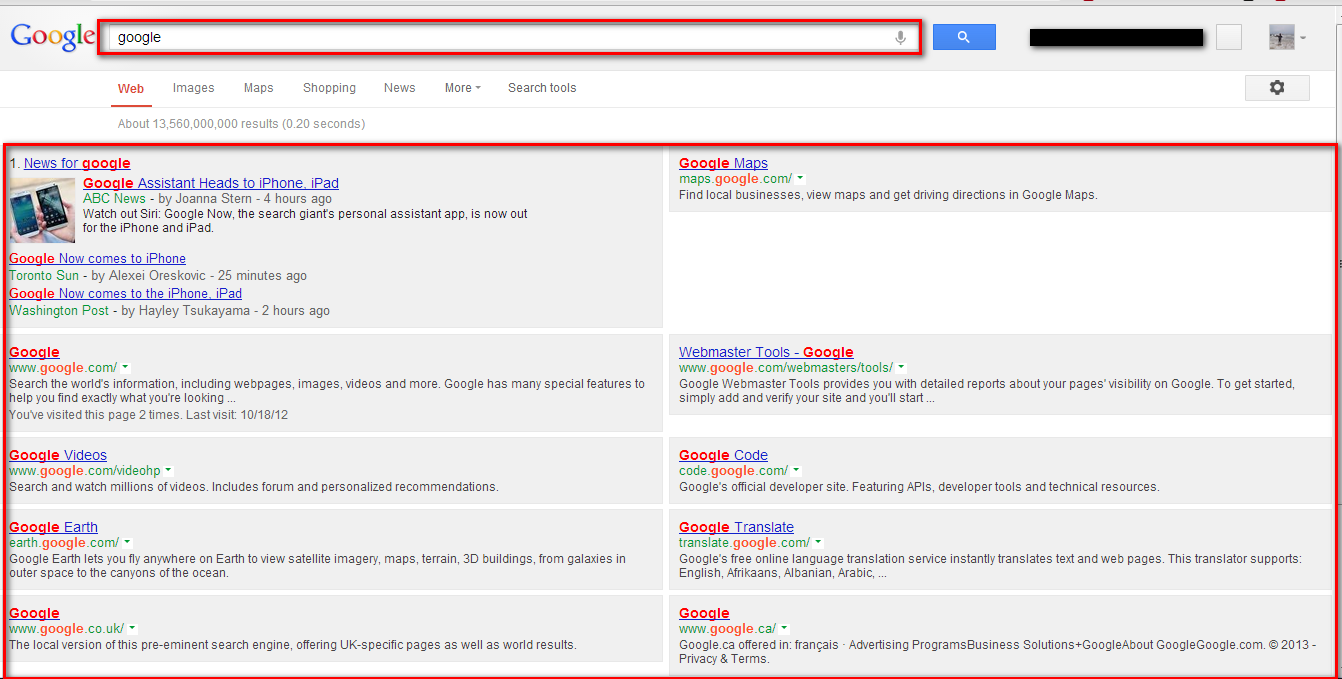Click the microphone icon in the search bar
The height and width of the screenshot is (679, 1342).
pos(901,36)
